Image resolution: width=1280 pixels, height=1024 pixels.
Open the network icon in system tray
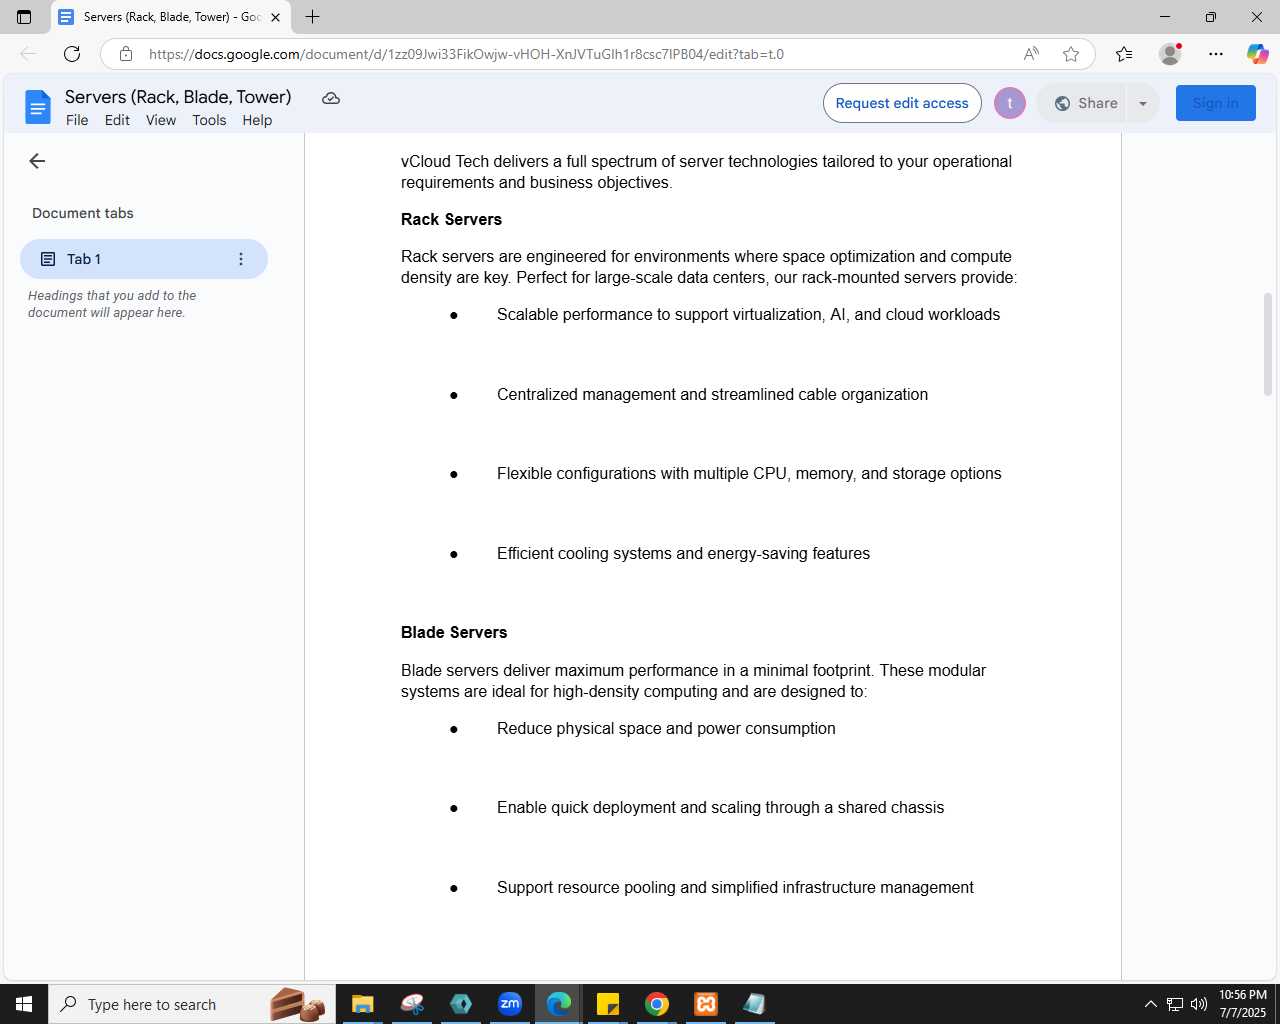click(1175, 1004)
